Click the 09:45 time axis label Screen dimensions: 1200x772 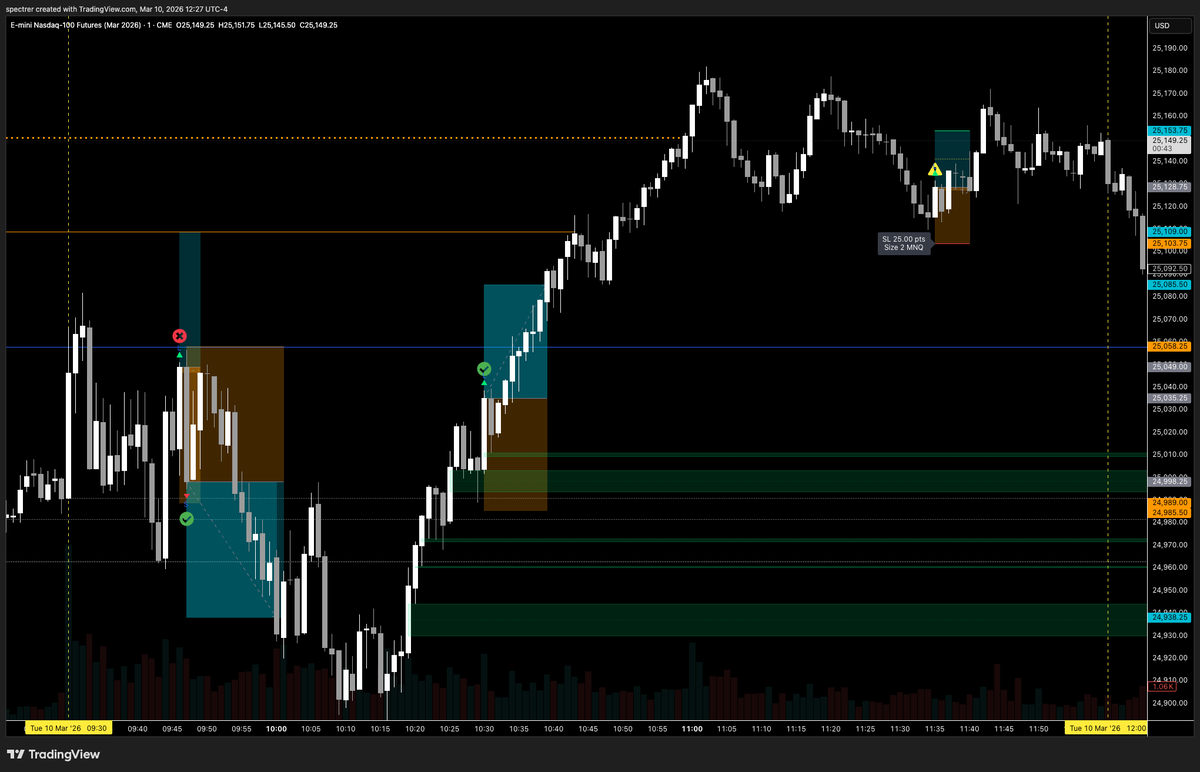pos(173,729)
